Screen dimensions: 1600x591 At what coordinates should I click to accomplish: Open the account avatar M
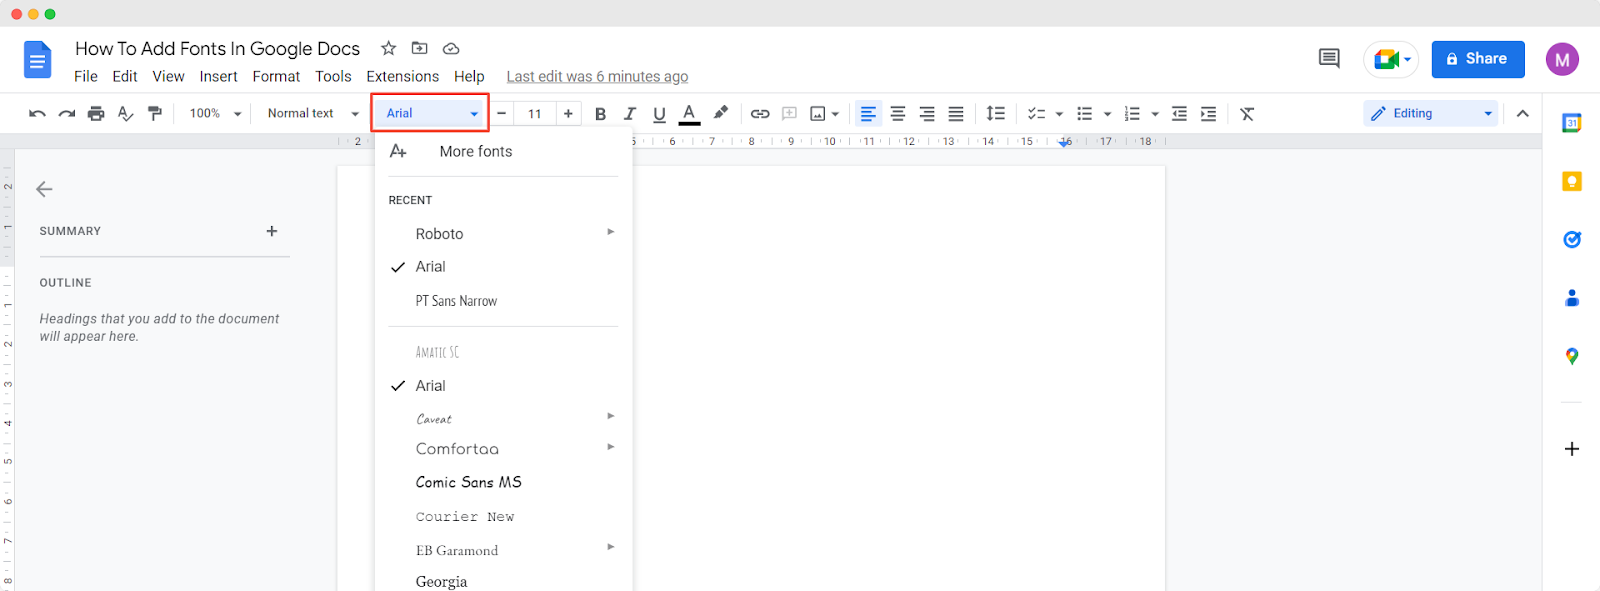point(1562,59)
